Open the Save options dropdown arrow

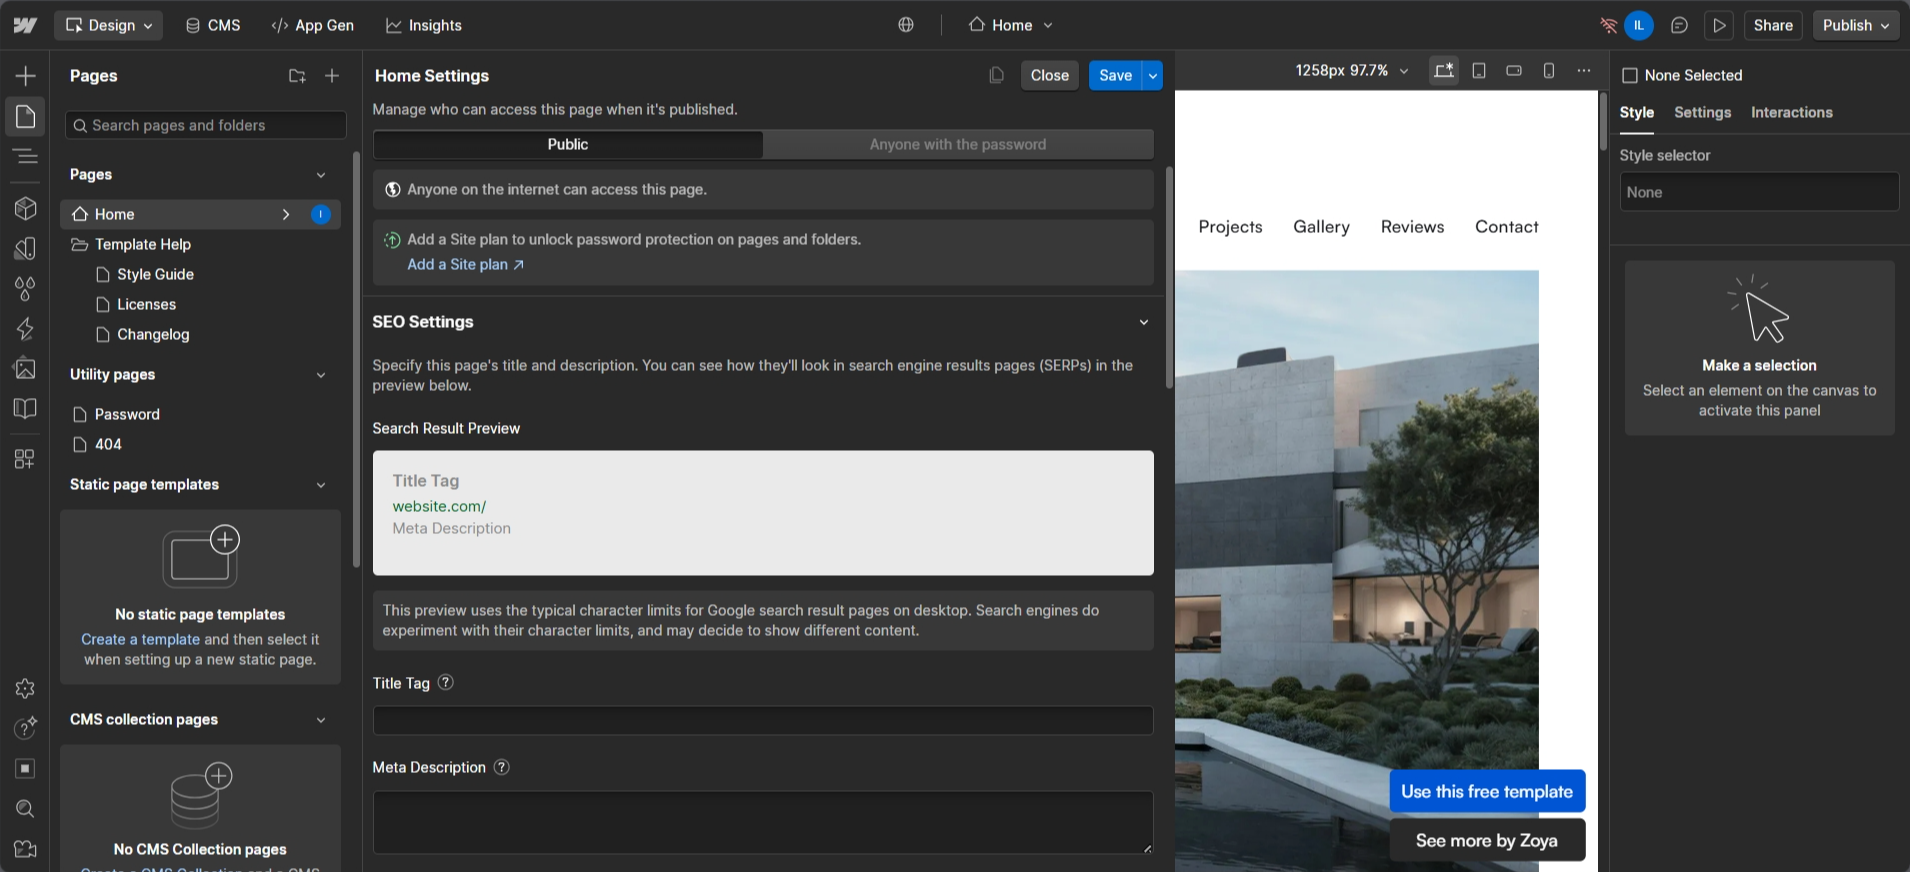(1153, 75)
